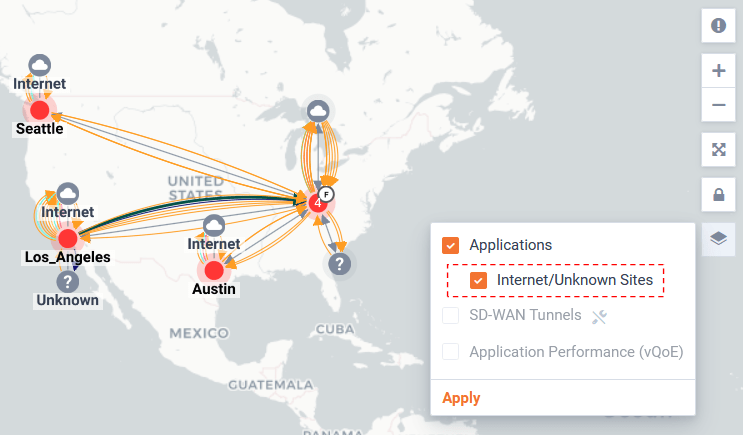Click the cloud icon near Great Lakes

[318, 112]
